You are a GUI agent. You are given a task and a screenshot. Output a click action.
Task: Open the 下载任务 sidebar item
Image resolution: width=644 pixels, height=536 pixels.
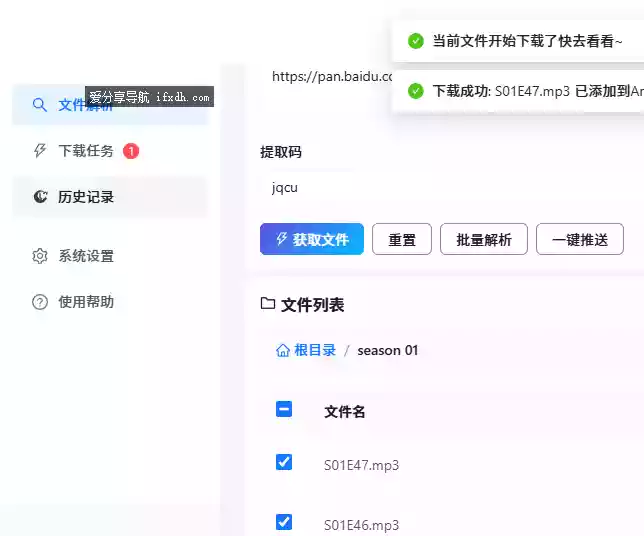(x=110, y=151)
